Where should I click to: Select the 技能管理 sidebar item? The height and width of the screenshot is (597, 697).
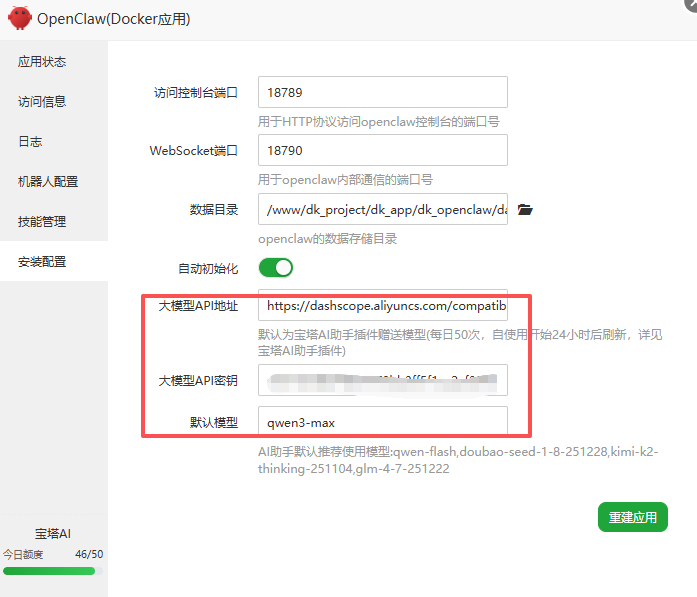[42, 222]
